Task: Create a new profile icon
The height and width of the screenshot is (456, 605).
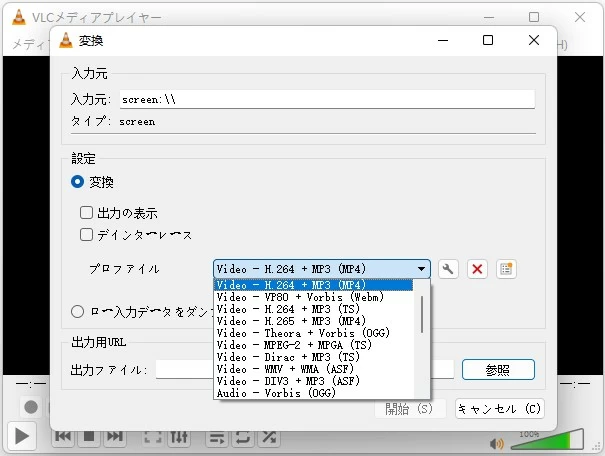Action: (506, 269)
